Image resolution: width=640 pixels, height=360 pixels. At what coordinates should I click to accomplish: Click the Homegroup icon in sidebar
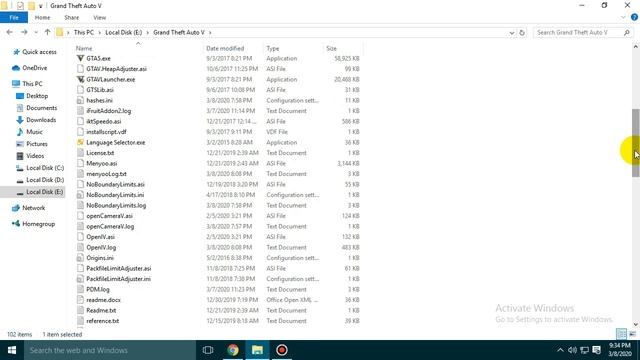16,224
